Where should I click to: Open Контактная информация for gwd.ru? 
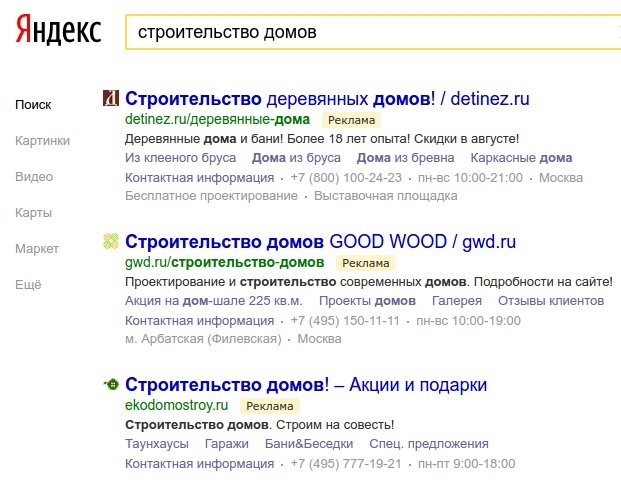coord(200,321)
